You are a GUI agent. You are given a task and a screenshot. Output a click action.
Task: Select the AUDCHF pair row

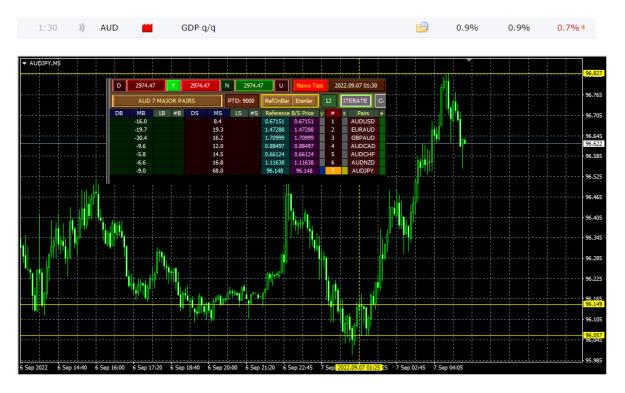click(363, 154)
